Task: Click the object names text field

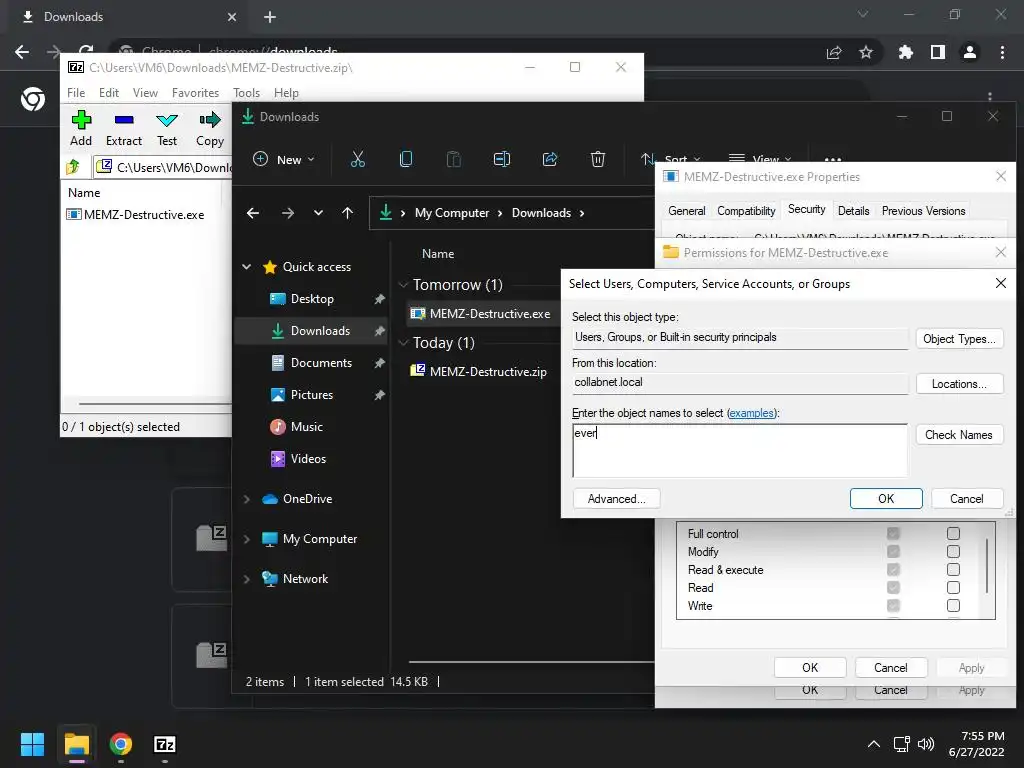Action: pyautogui.click(x=740, y=451)
